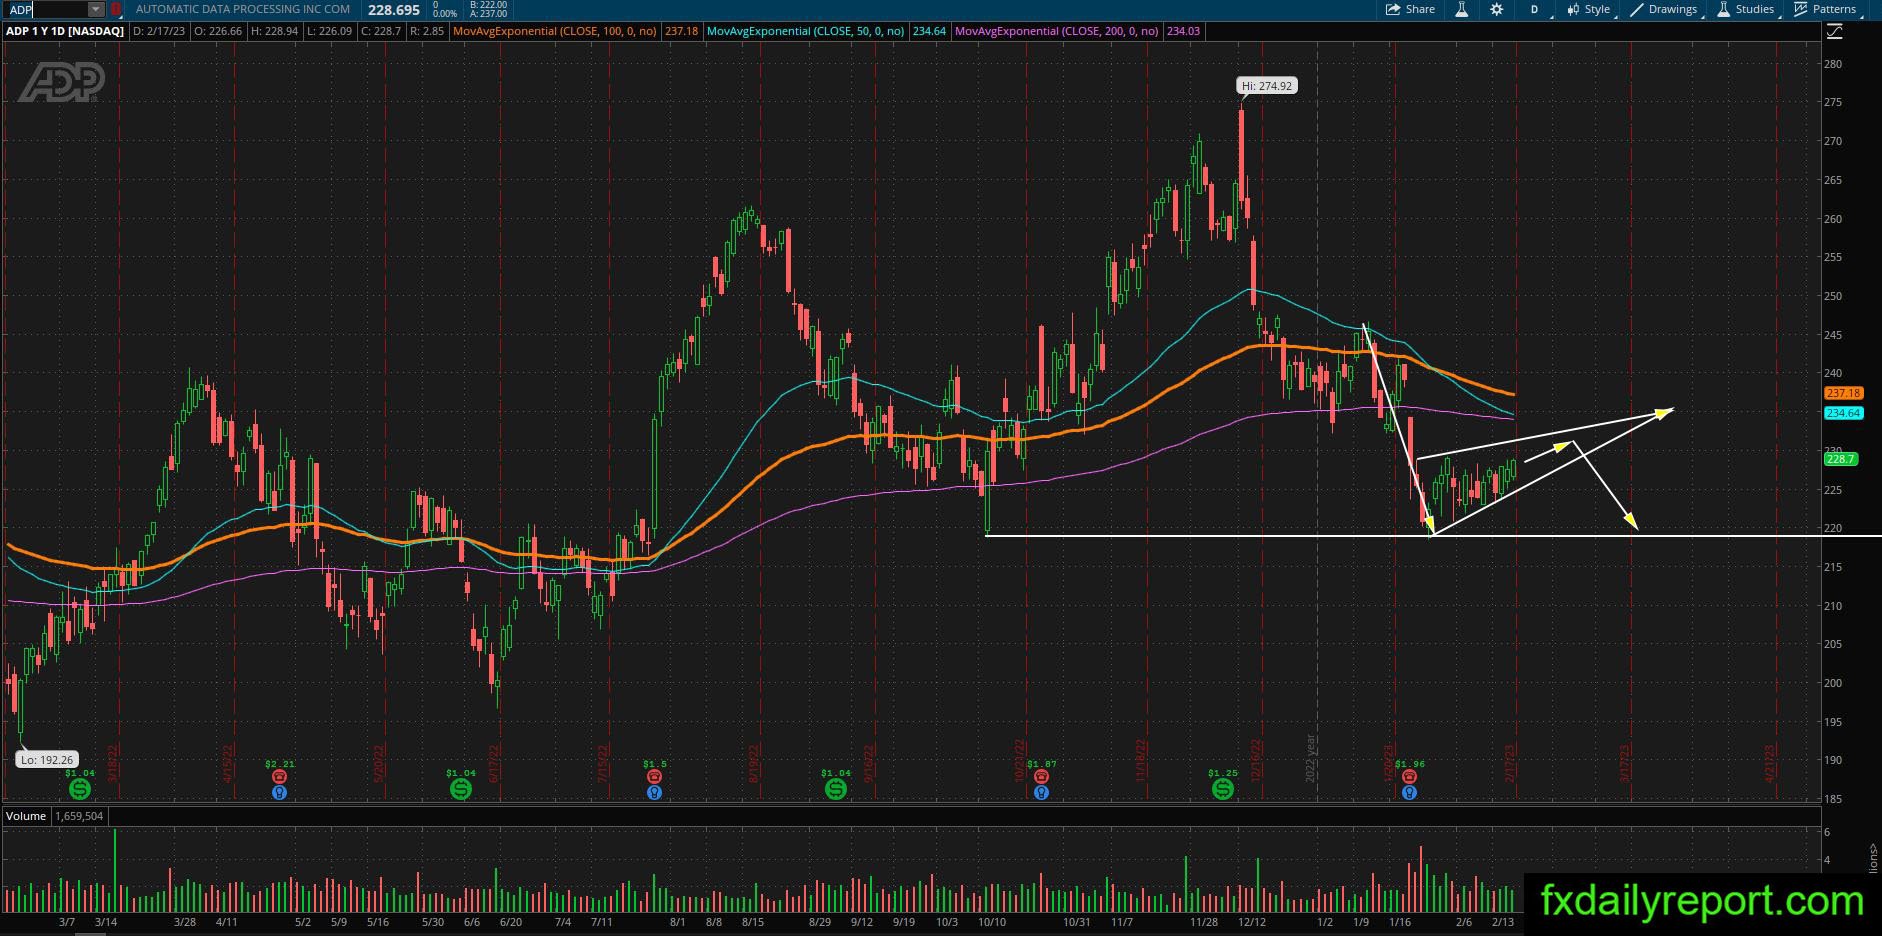Click the H: 228.94 high readout

(274, 31)
